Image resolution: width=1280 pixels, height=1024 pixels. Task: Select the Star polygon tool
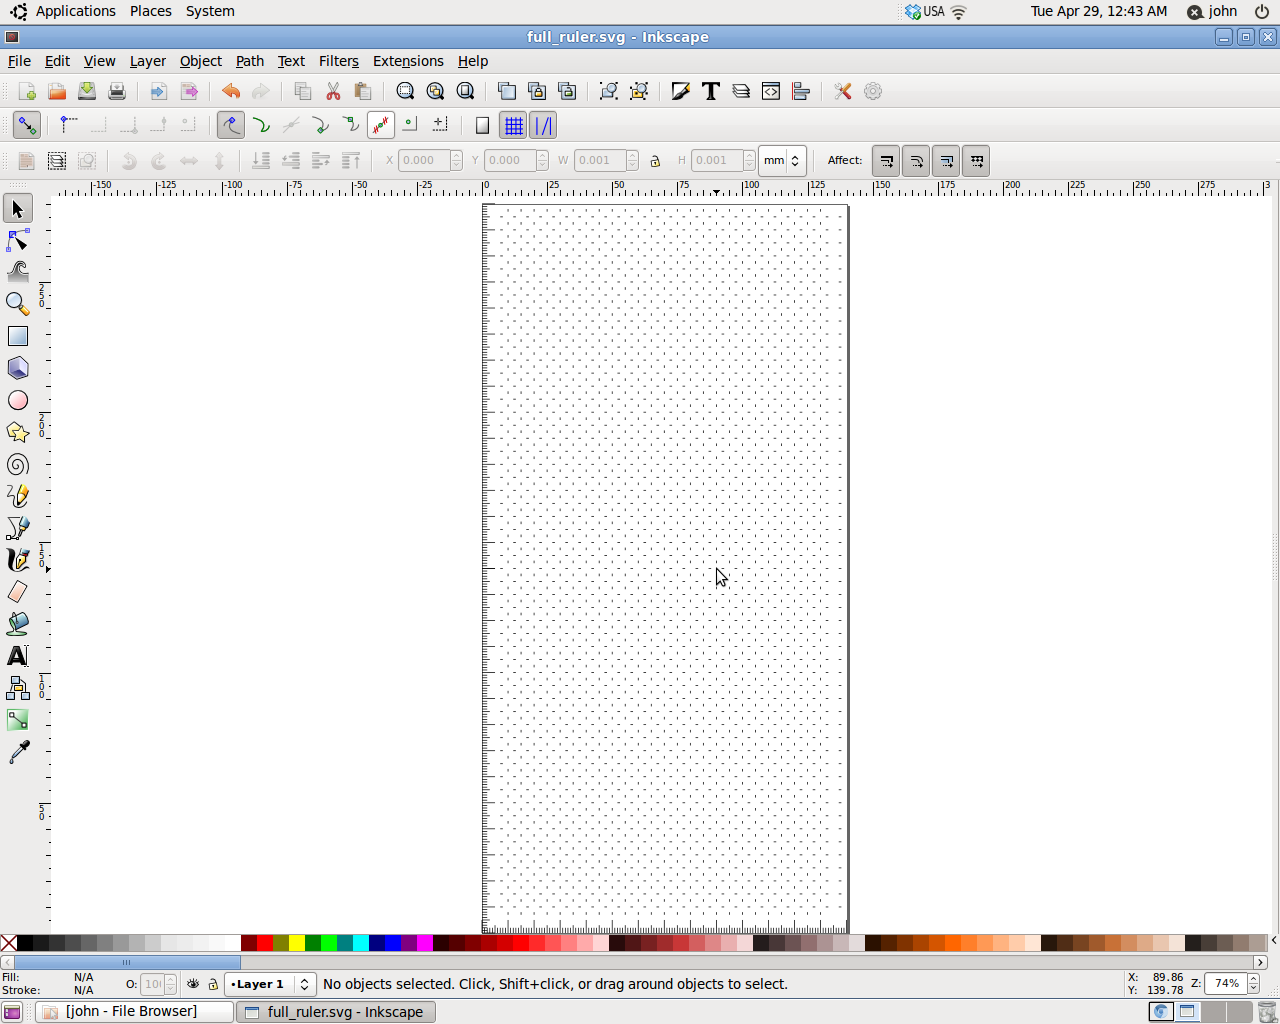point(18,432)
